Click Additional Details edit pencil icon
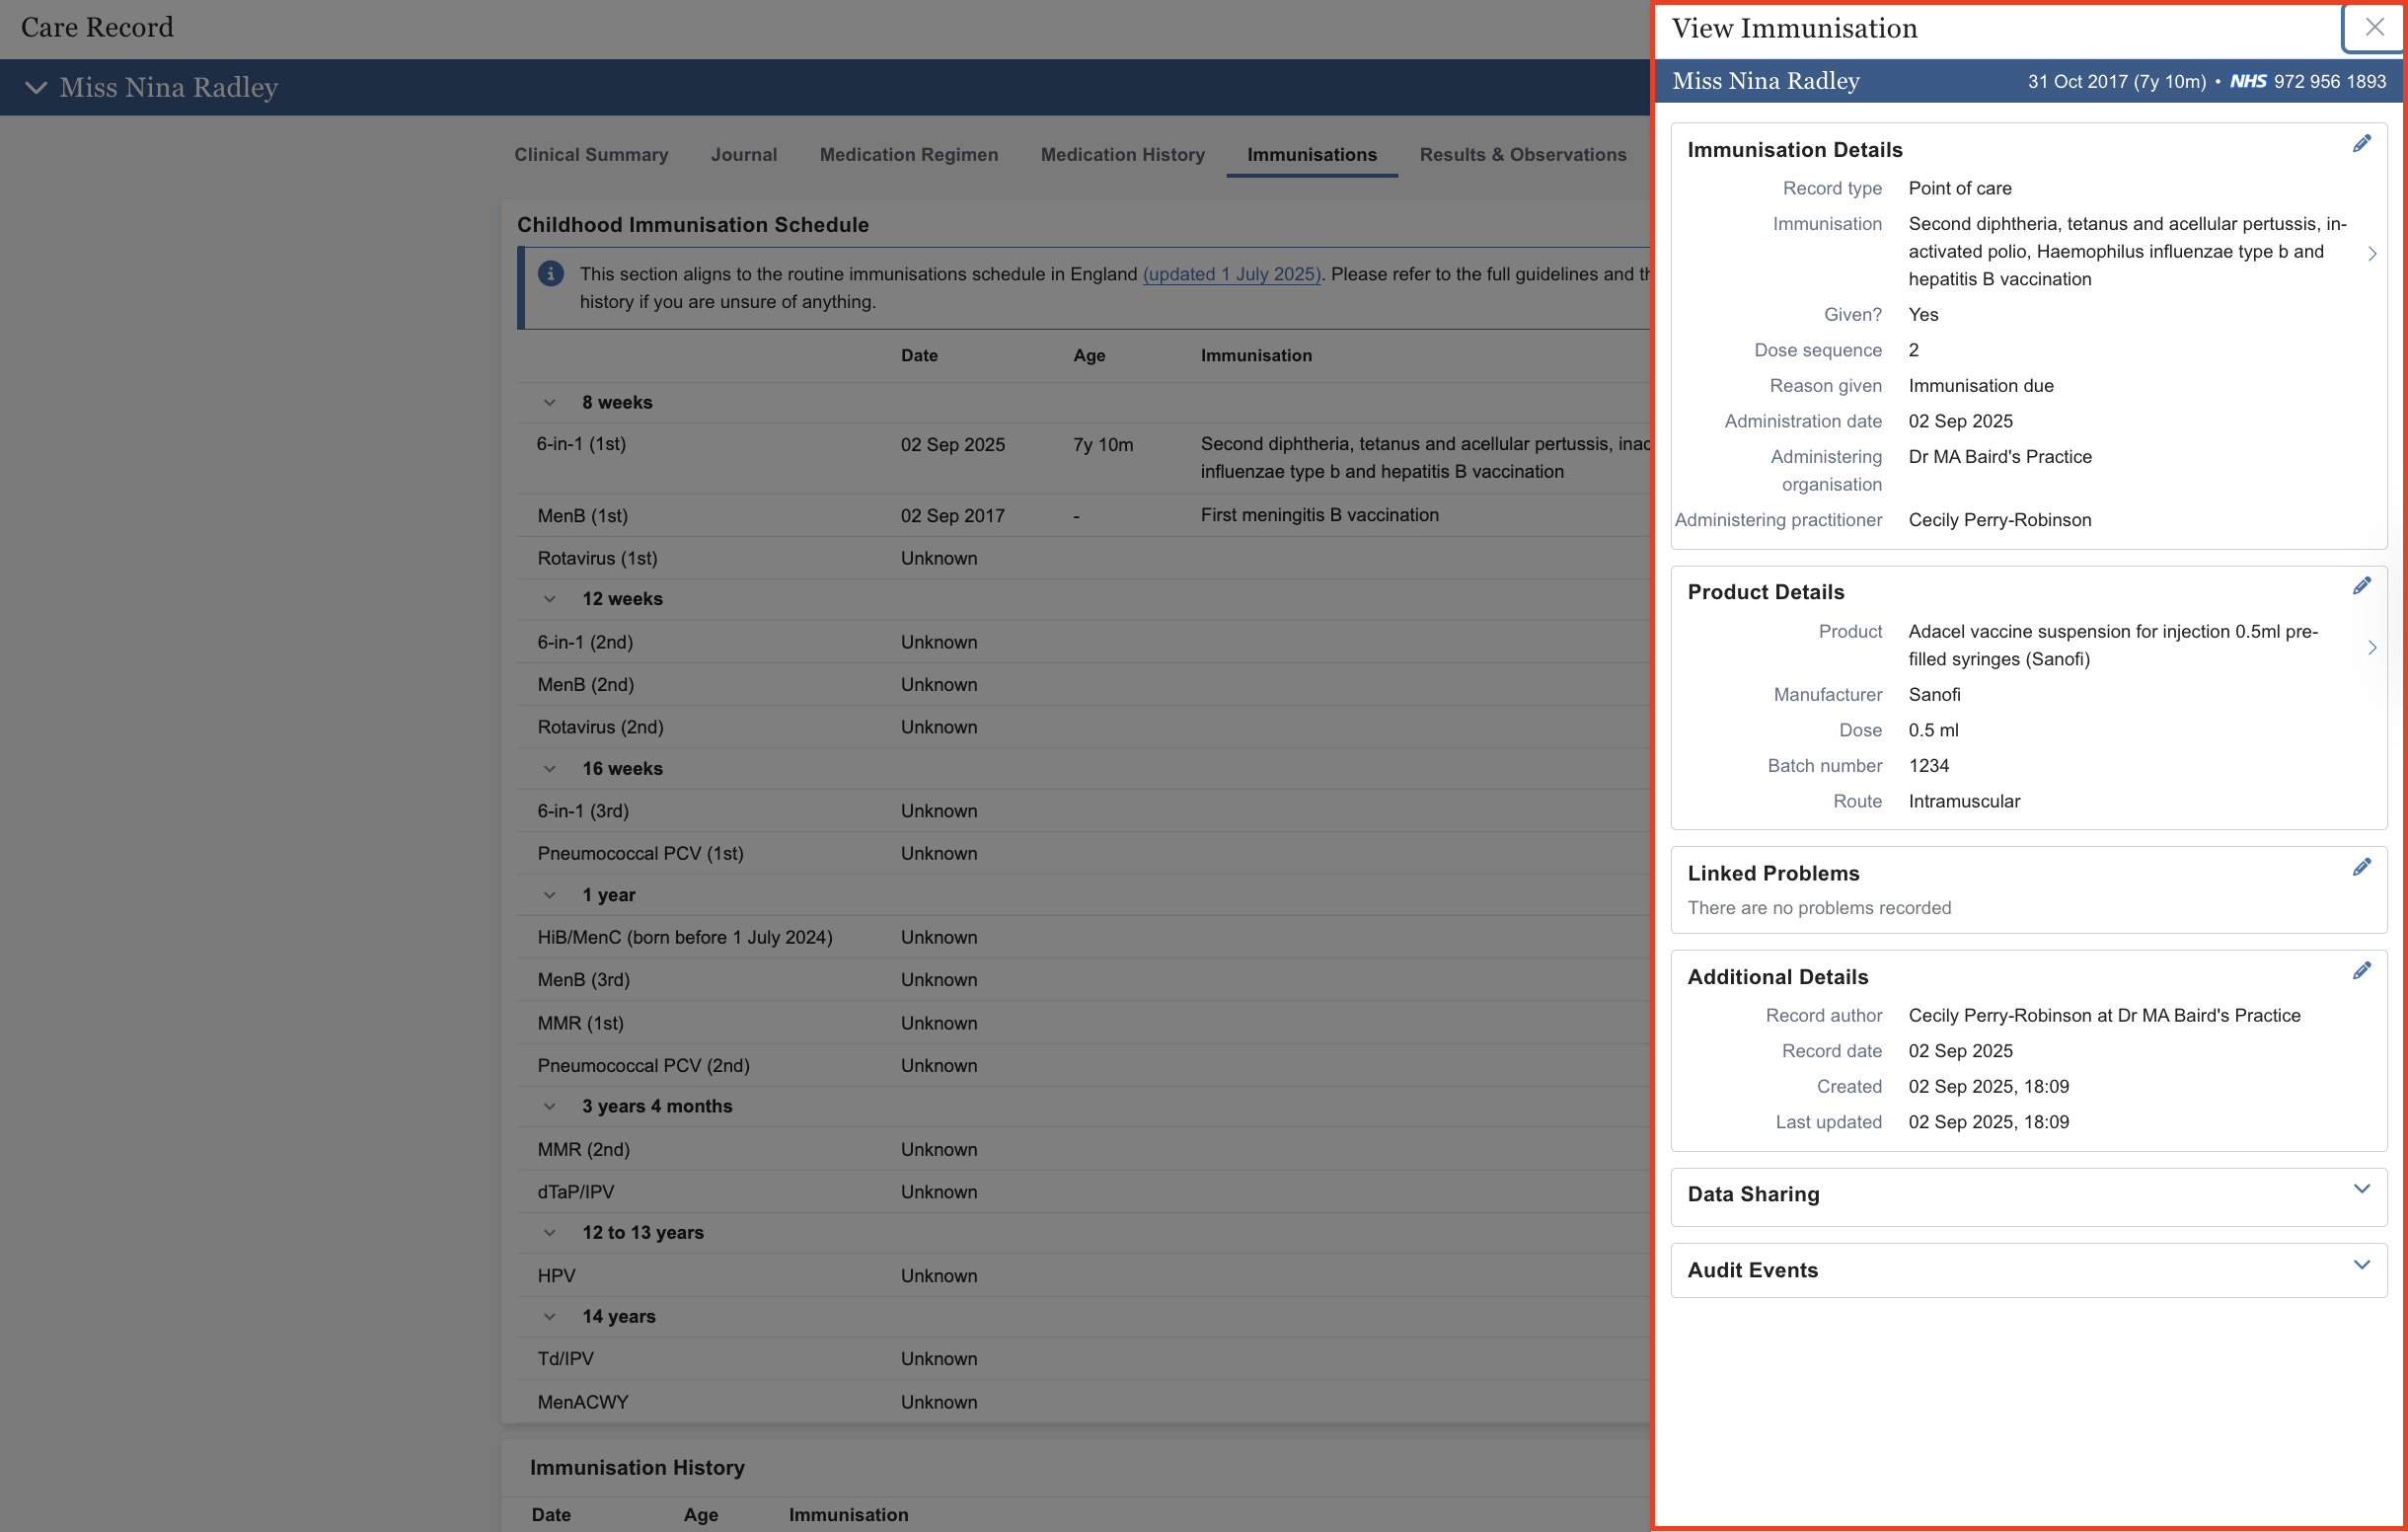 2361,971
